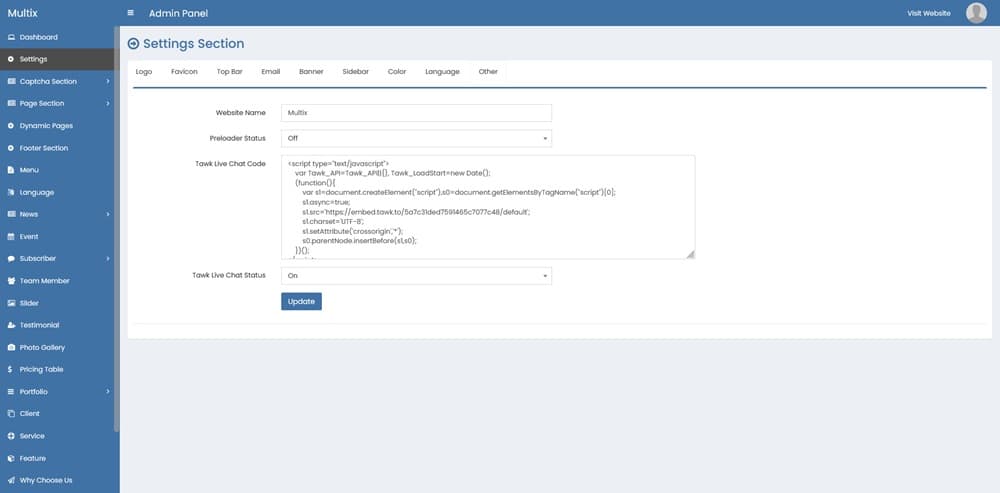Follow the Visit Website link
Screen dimensions: 1000x493
point(928,13)
